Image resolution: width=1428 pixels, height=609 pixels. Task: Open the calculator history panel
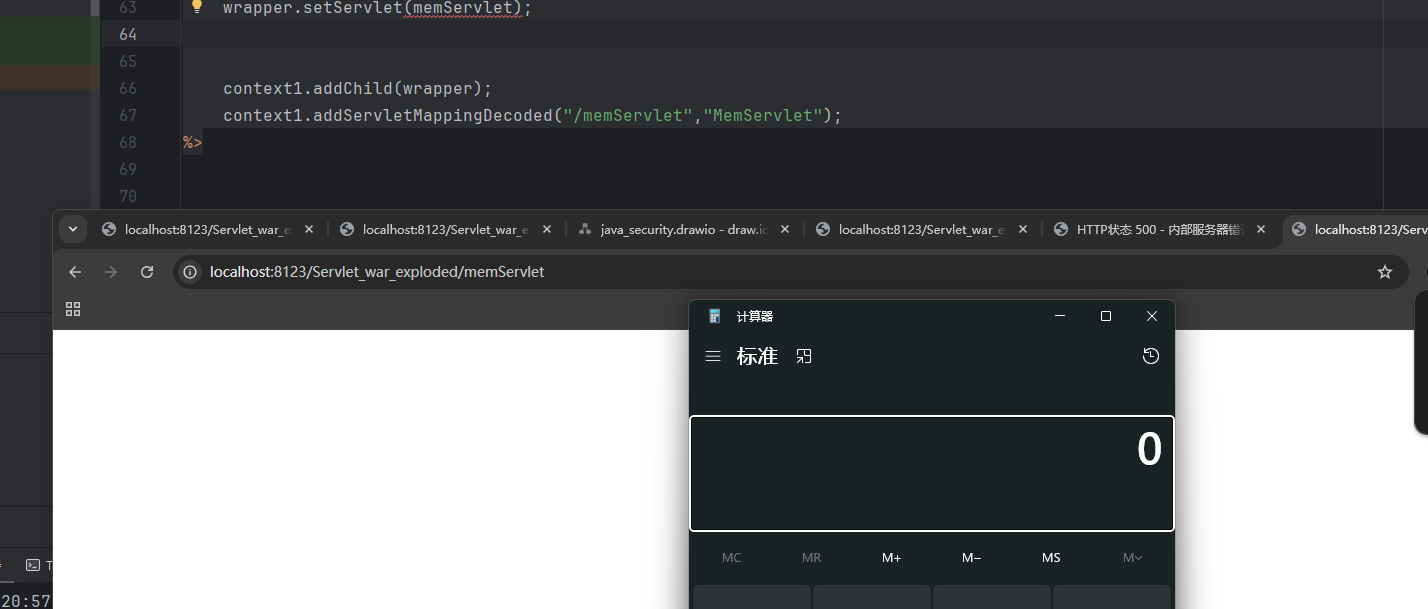(x=1151, y=356)
